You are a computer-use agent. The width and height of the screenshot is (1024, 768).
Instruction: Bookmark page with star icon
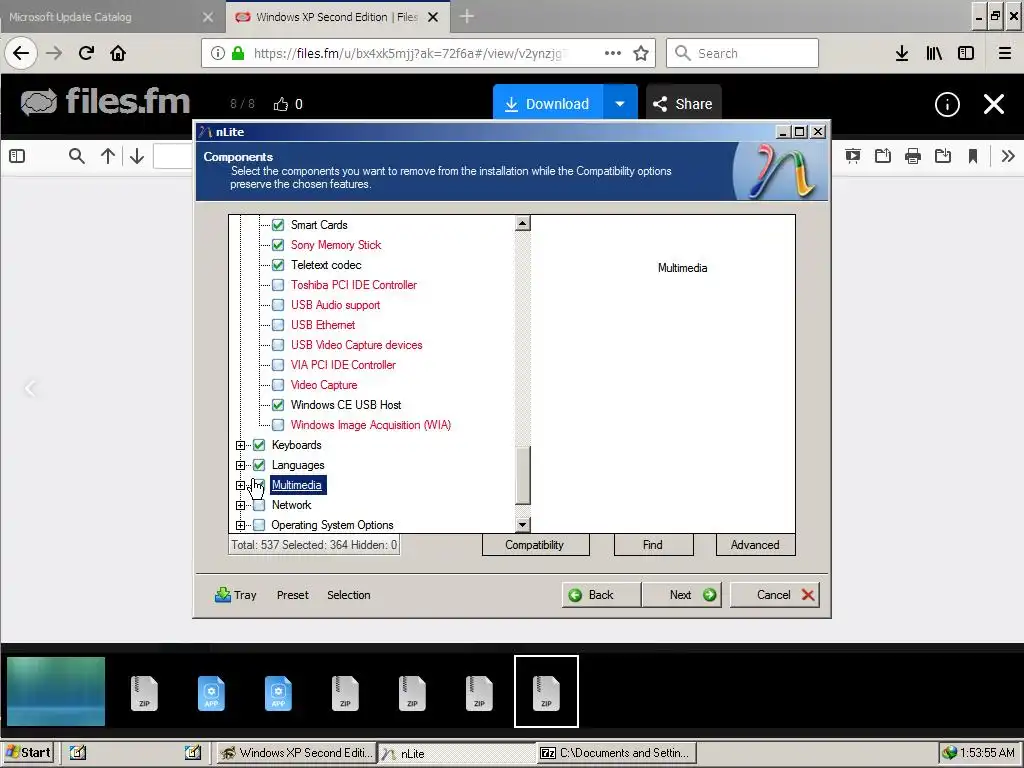[641, 53]
